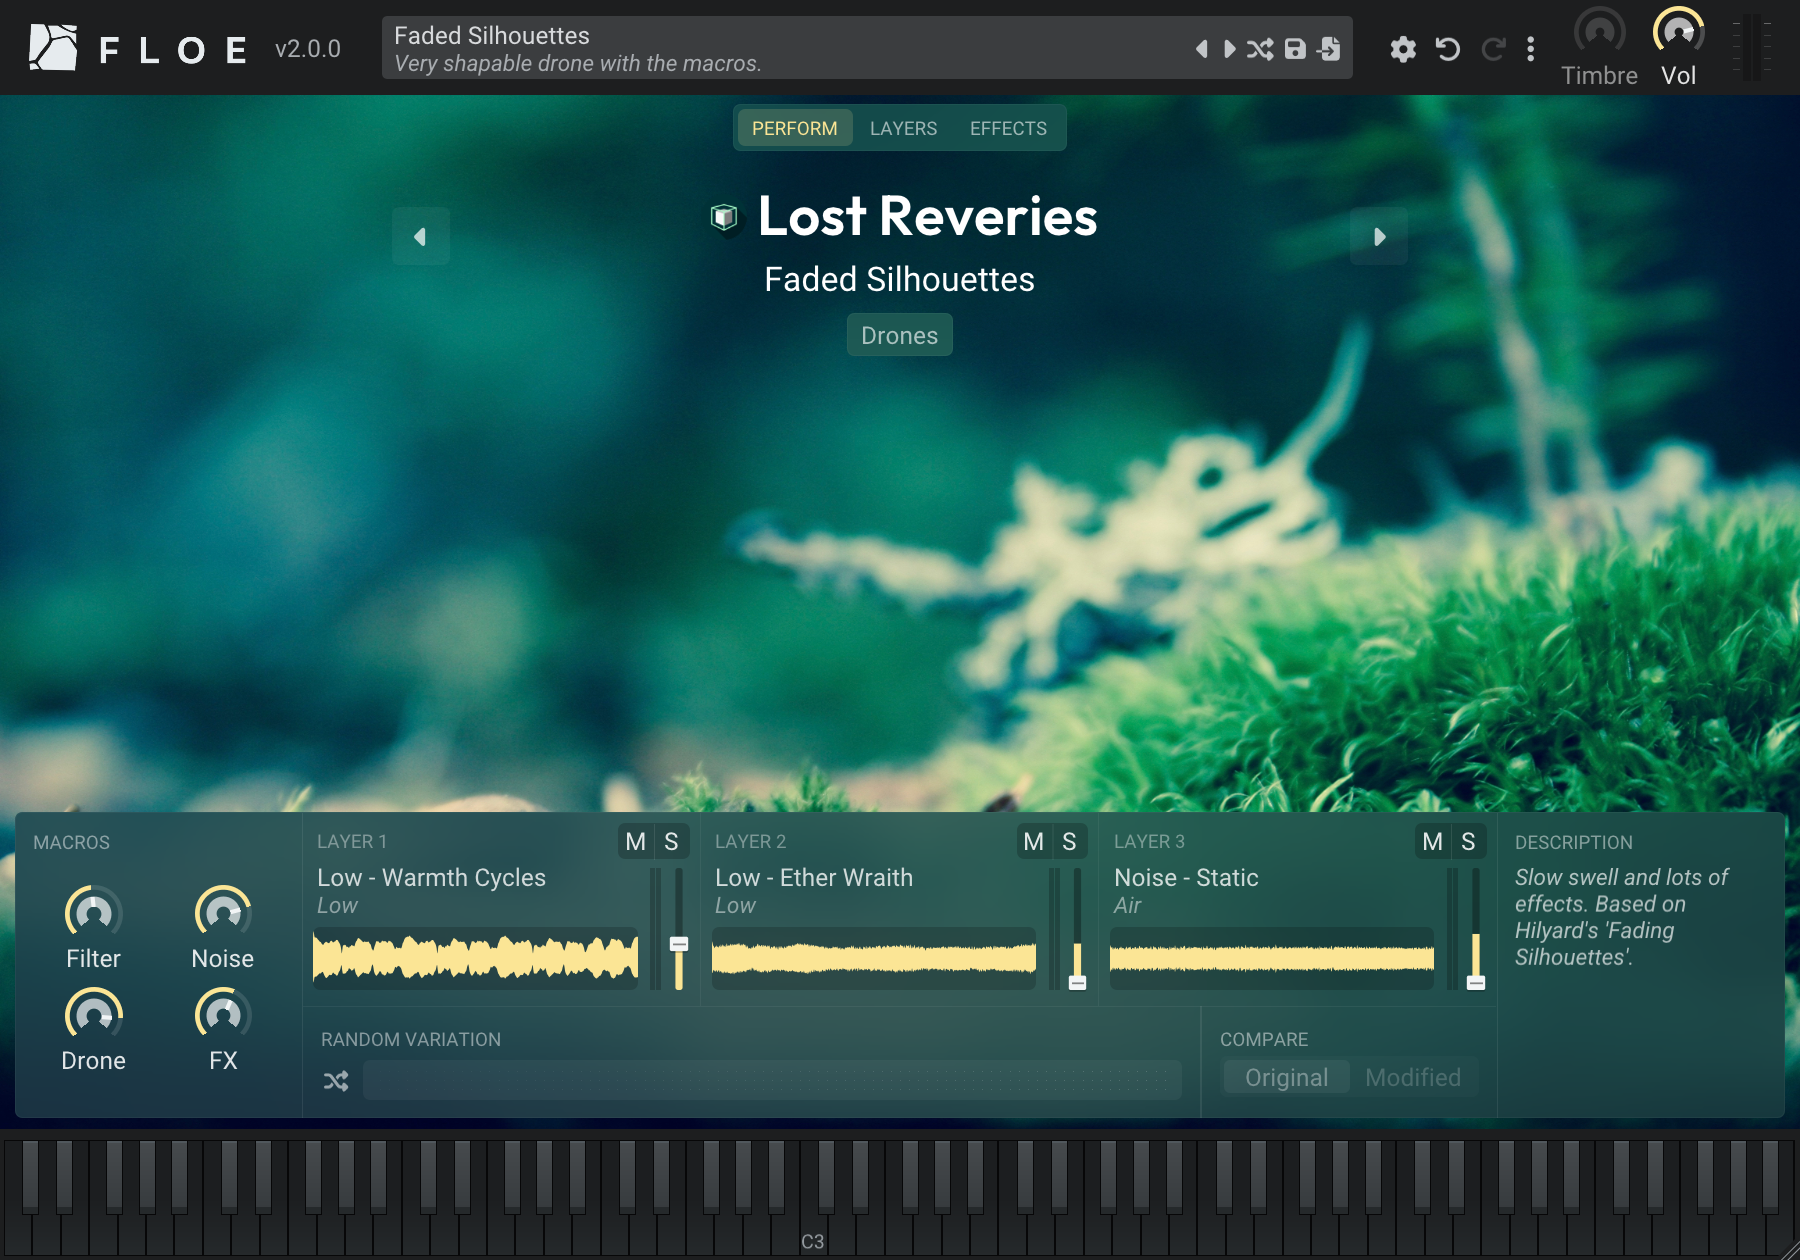
Task: Click the preset description text in Description panel
Action: [x=1620, y=917]
